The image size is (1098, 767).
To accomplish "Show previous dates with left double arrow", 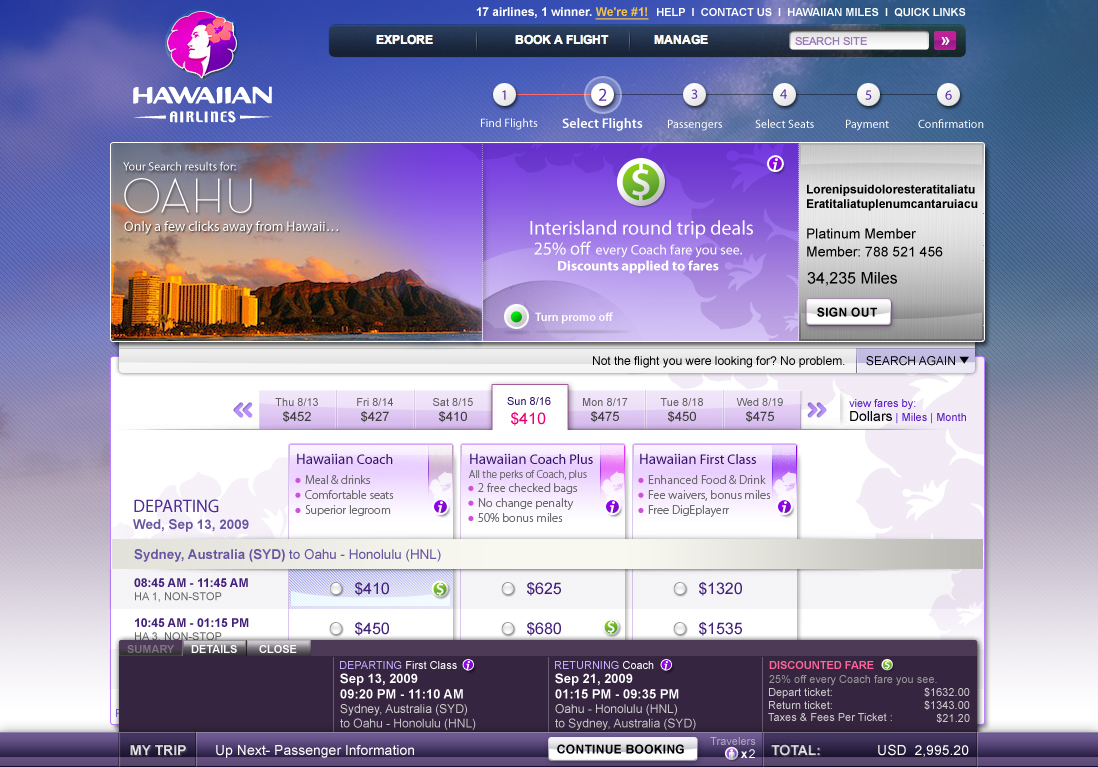I will [243, 410].
